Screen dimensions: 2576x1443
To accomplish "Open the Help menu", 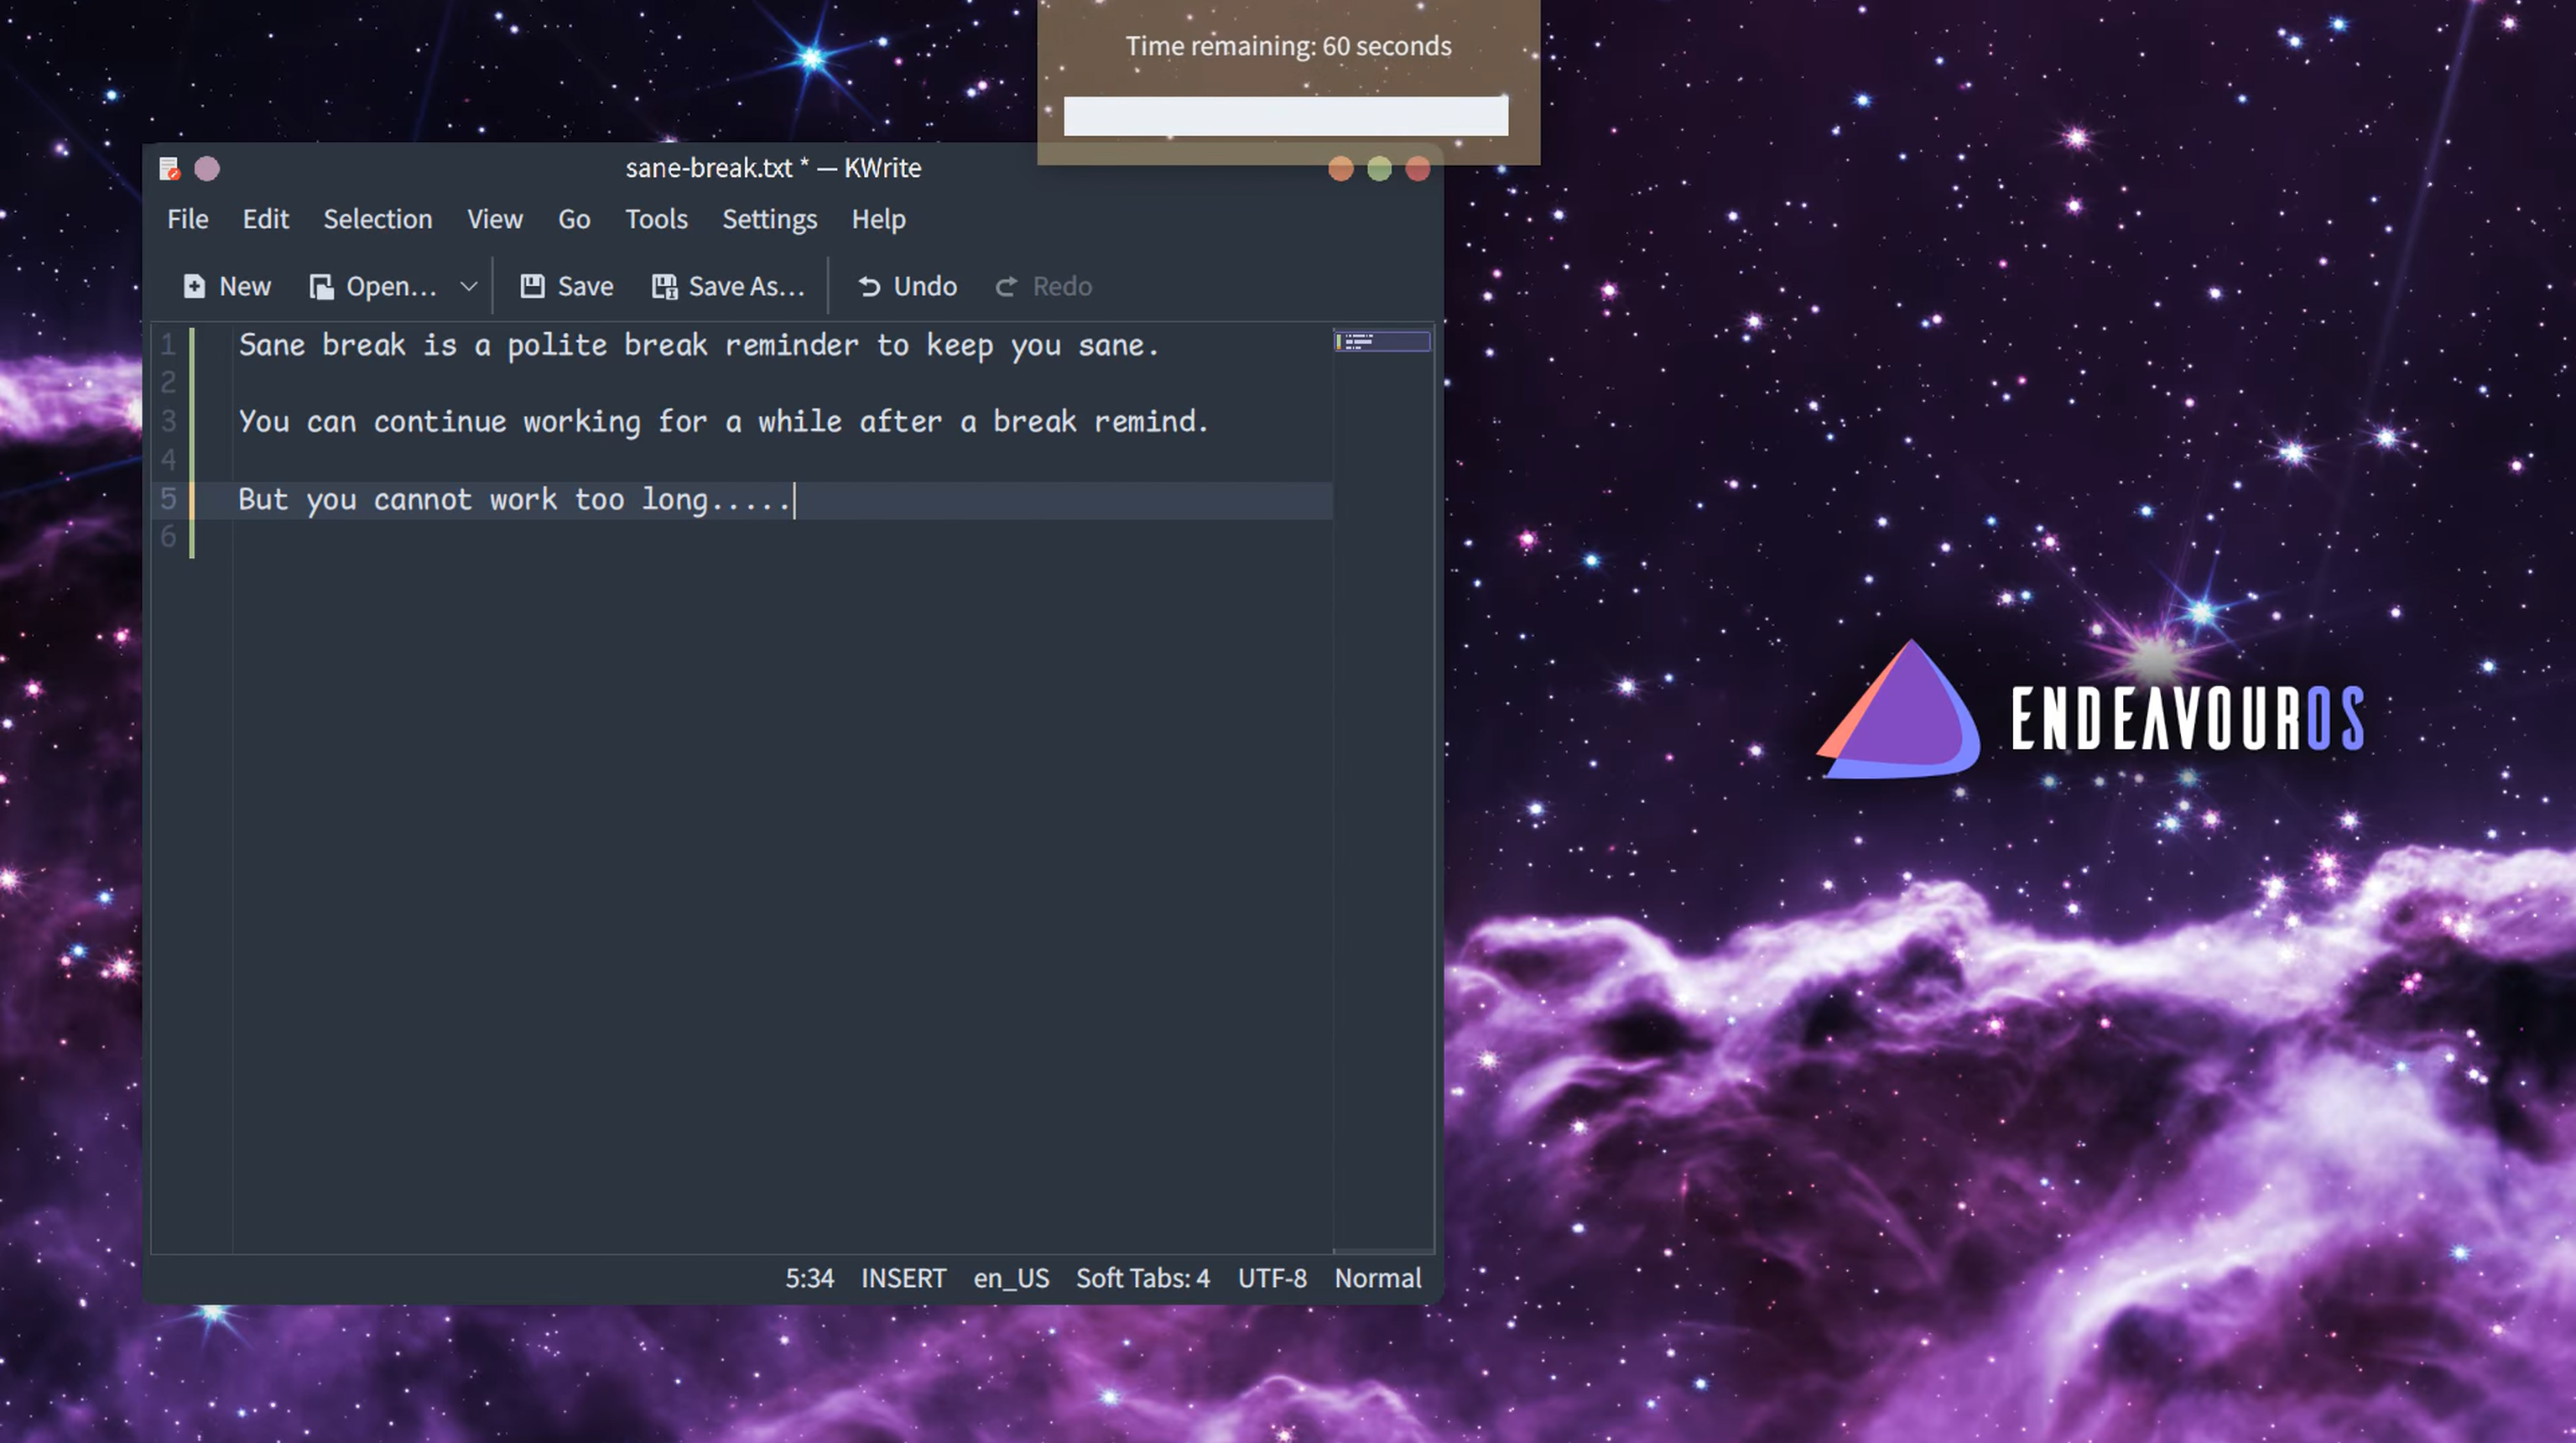I will point(879,219).
